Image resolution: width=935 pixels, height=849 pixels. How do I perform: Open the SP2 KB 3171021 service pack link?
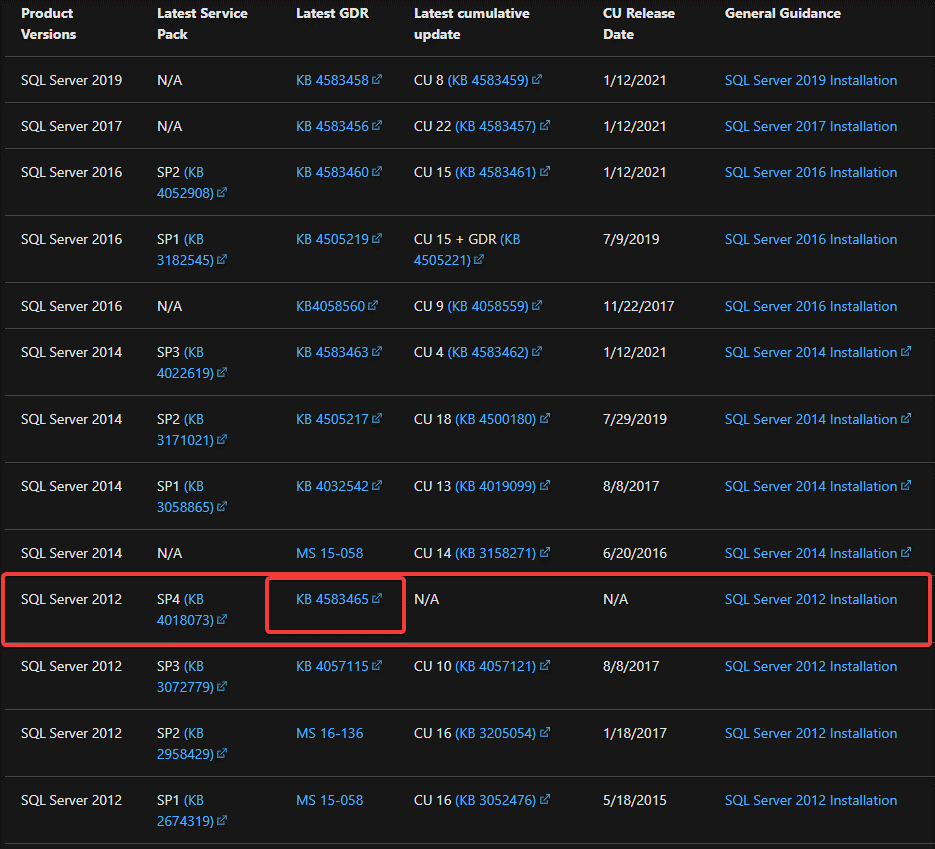tap(185, 429)
